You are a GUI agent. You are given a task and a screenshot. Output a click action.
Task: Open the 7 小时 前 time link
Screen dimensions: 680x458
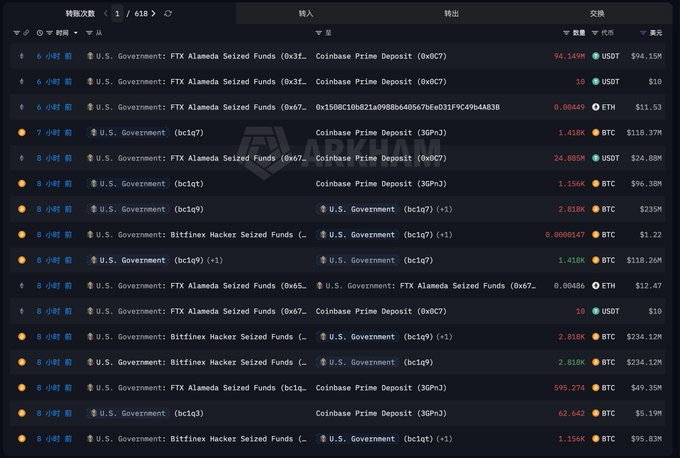coord(54,133)
